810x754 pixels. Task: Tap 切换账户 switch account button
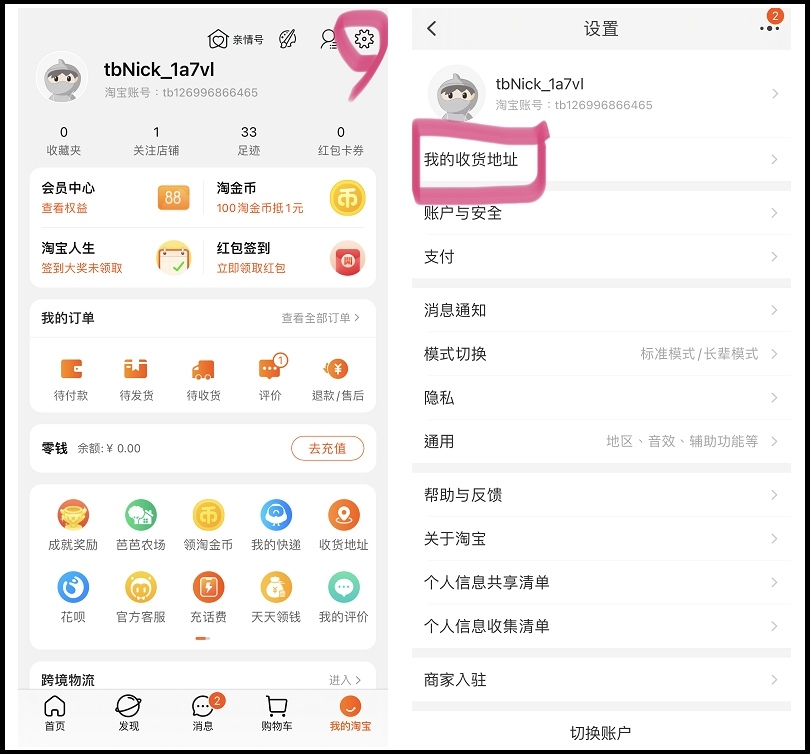click(x=600, y=732)
